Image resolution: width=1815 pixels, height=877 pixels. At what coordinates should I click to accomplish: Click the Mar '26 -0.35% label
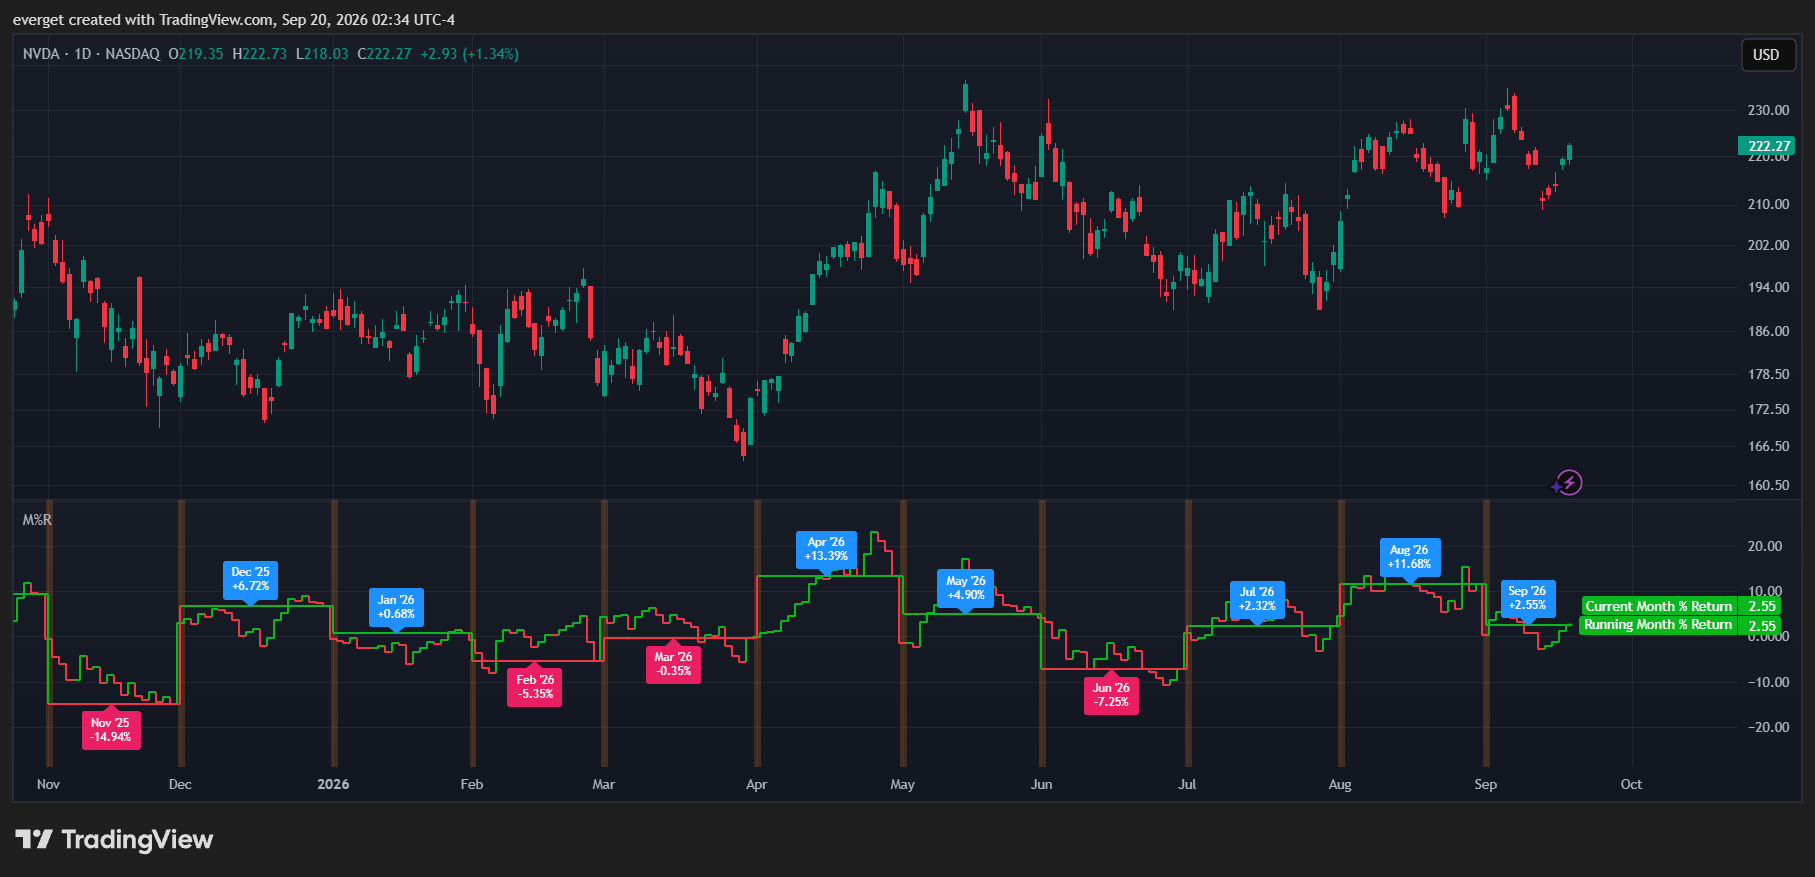pos(673,664)
